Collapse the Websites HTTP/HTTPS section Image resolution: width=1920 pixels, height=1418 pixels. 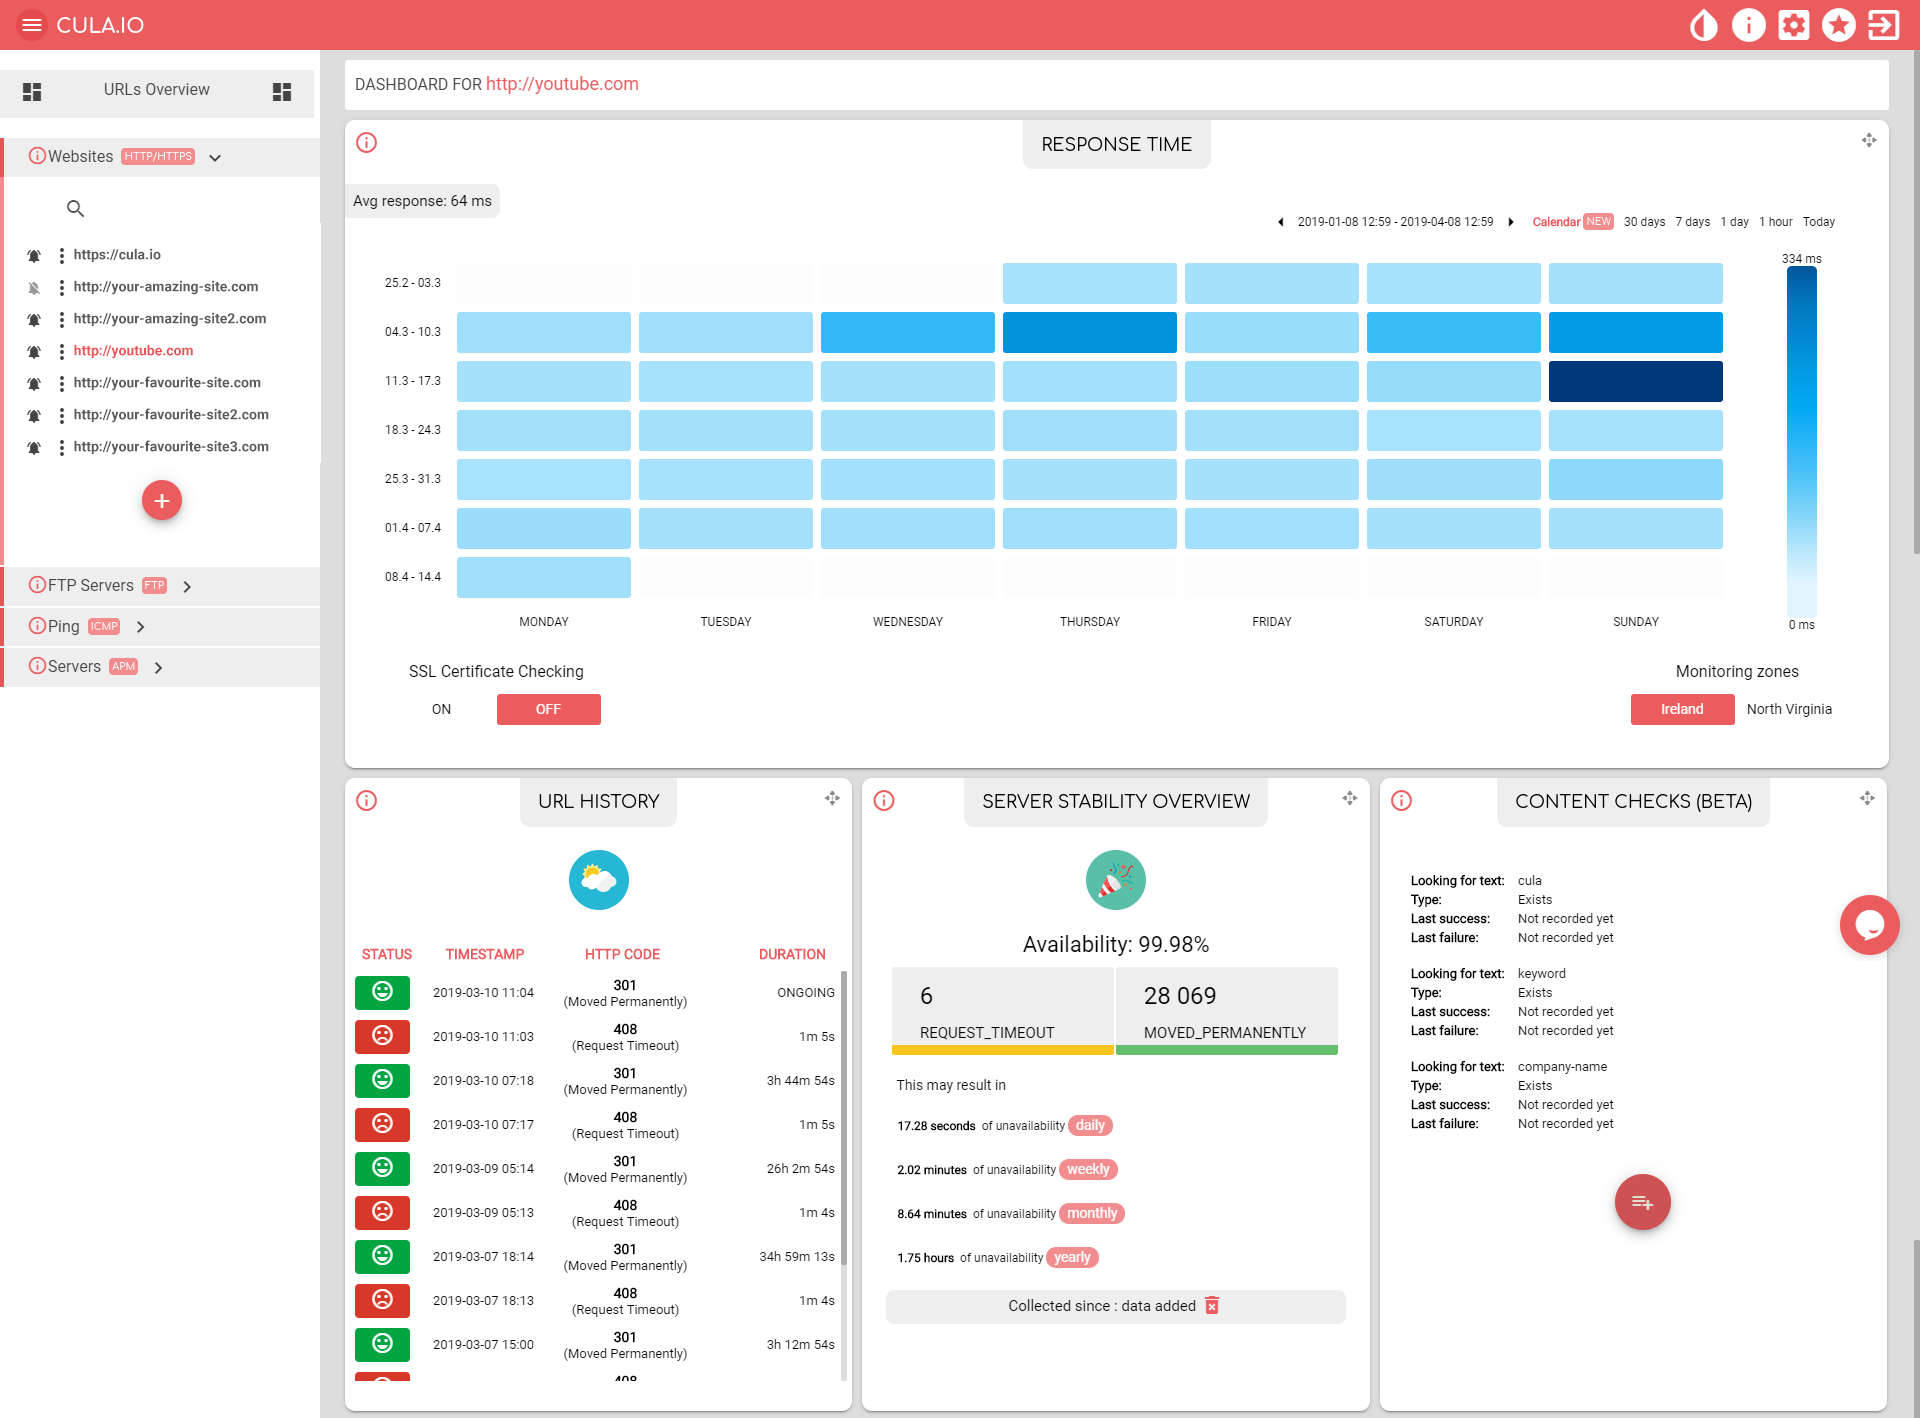click(215, 157)
